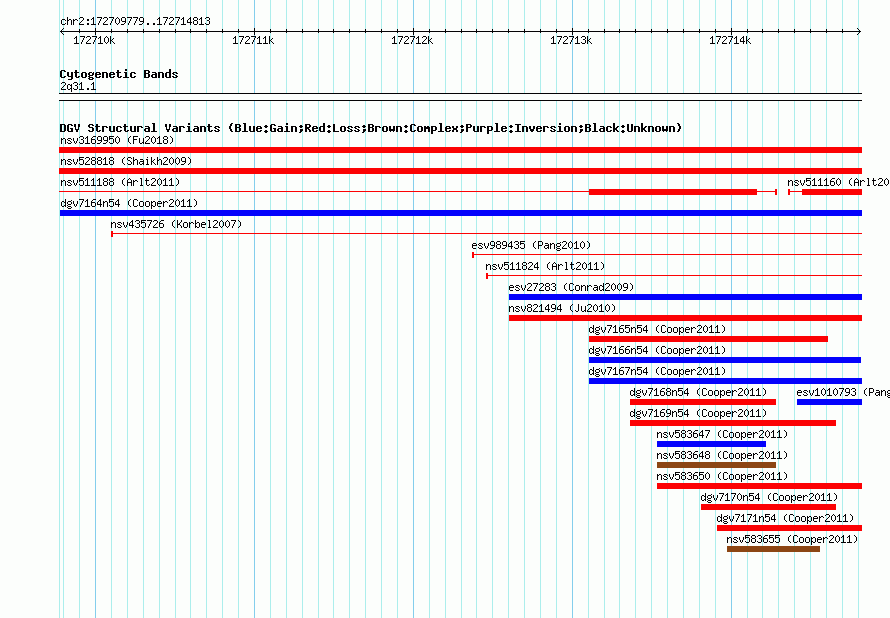The image size is (890, 618).
Task: Open the nsv528818 (Shaikh2009) variant label
Action: click(126, 161)
